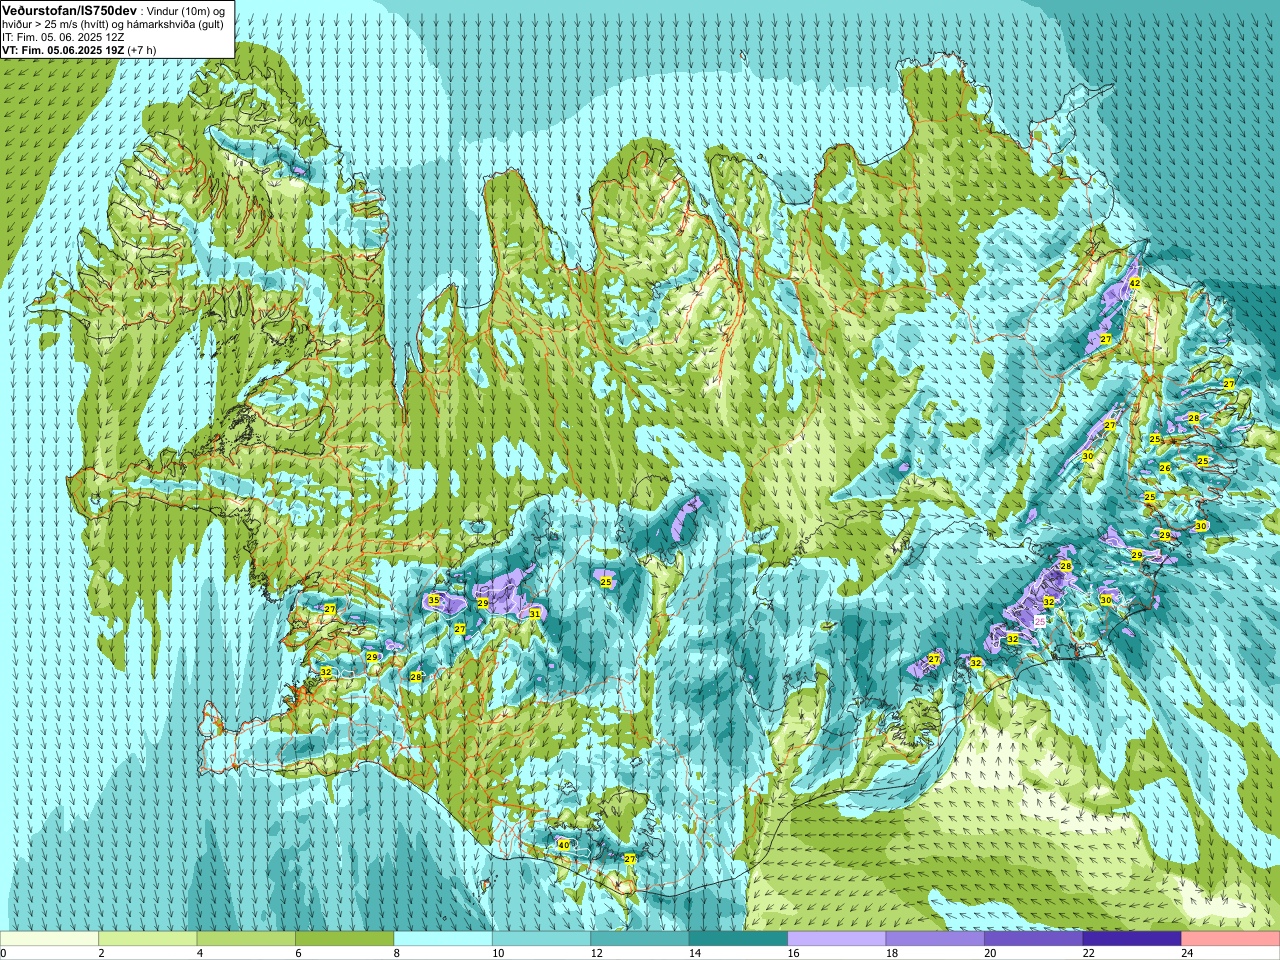The image size is (1280, 960).
Task: Select the lavender 16–18 m/s swatch
Action: tap(837, 939)
